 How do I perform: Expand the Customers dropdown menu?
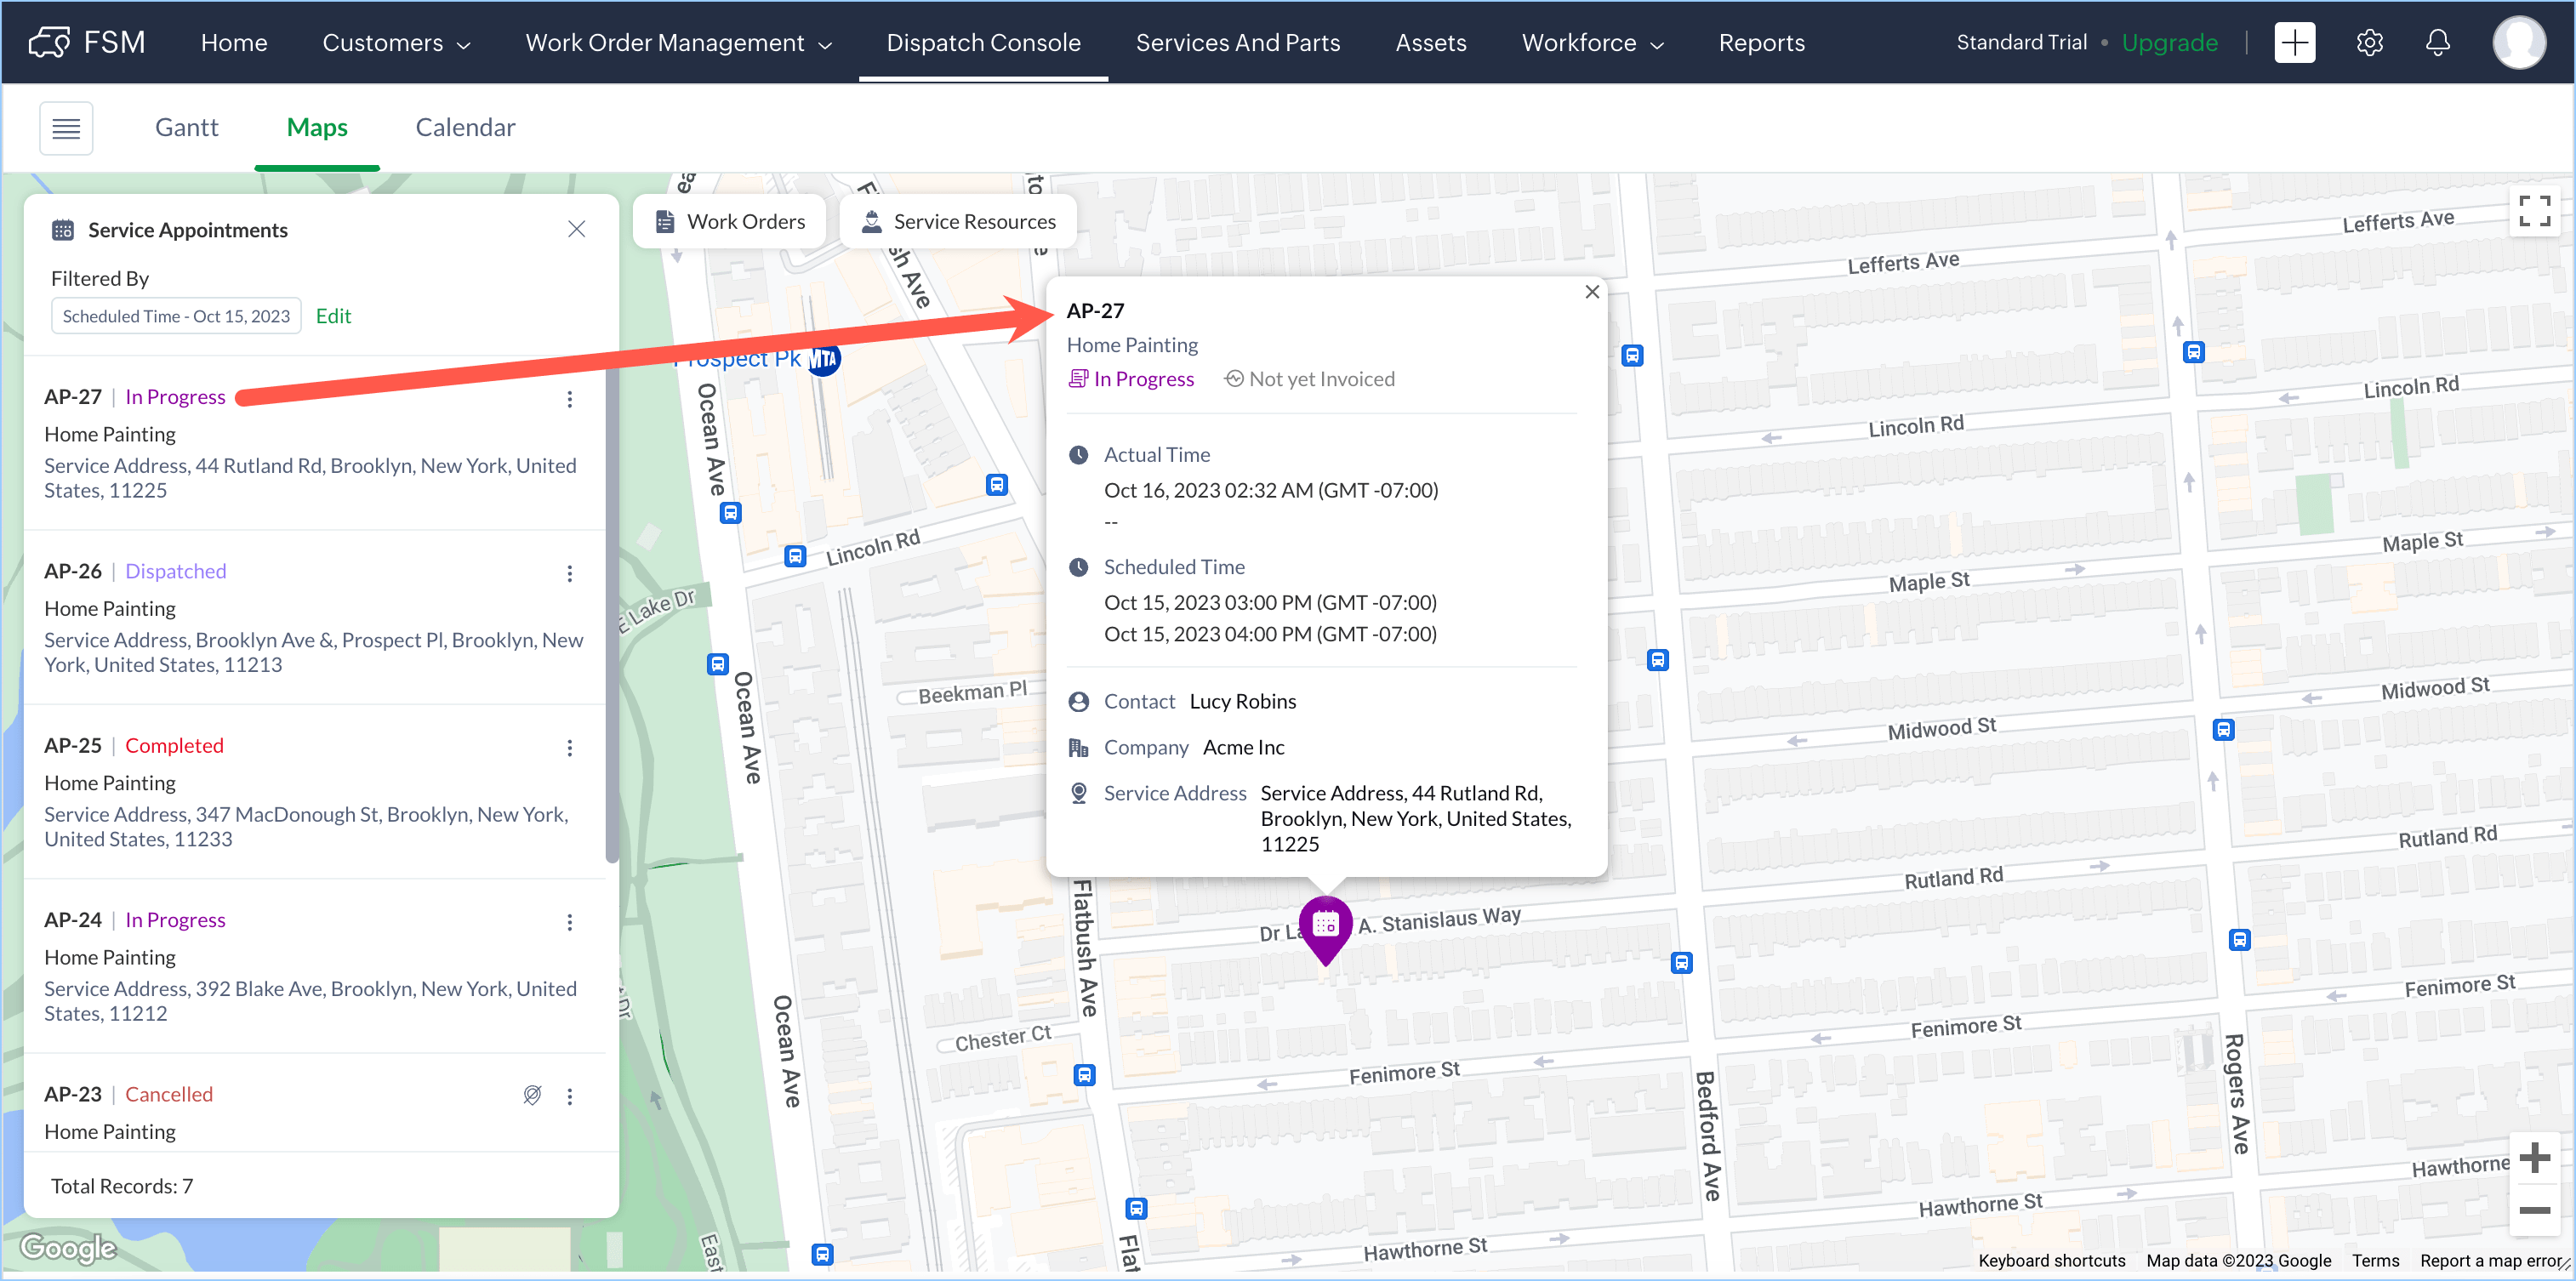point(396,43)
